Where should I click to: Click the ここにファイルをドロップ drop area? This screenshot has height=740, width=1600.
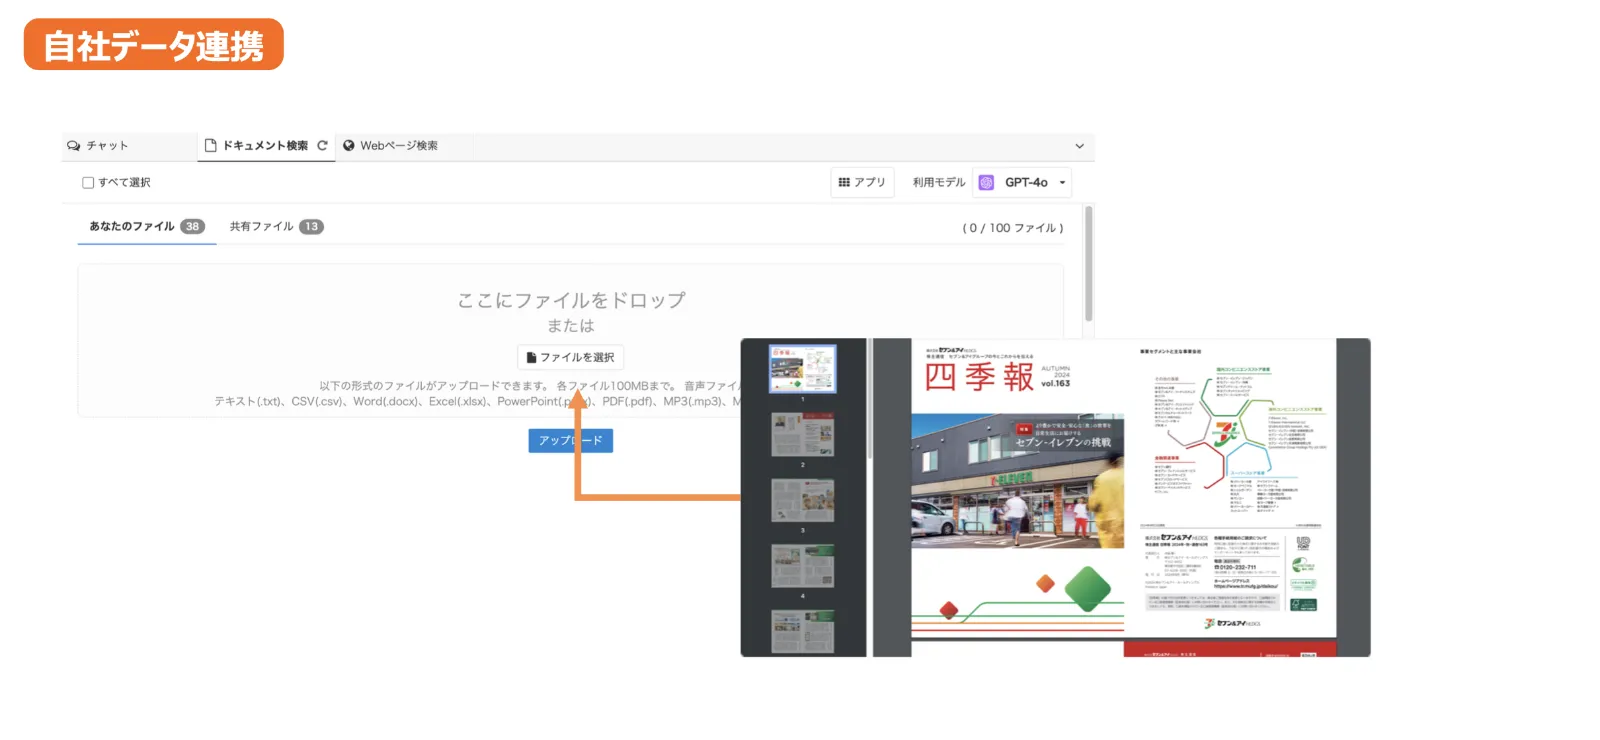[x=571, y=340]
